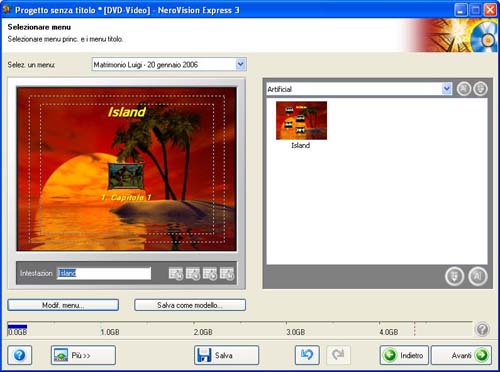The width and height of the screenshot is (500, 372).
Task: Minimize the NeroVision Express window
Action: pos(461,10)
